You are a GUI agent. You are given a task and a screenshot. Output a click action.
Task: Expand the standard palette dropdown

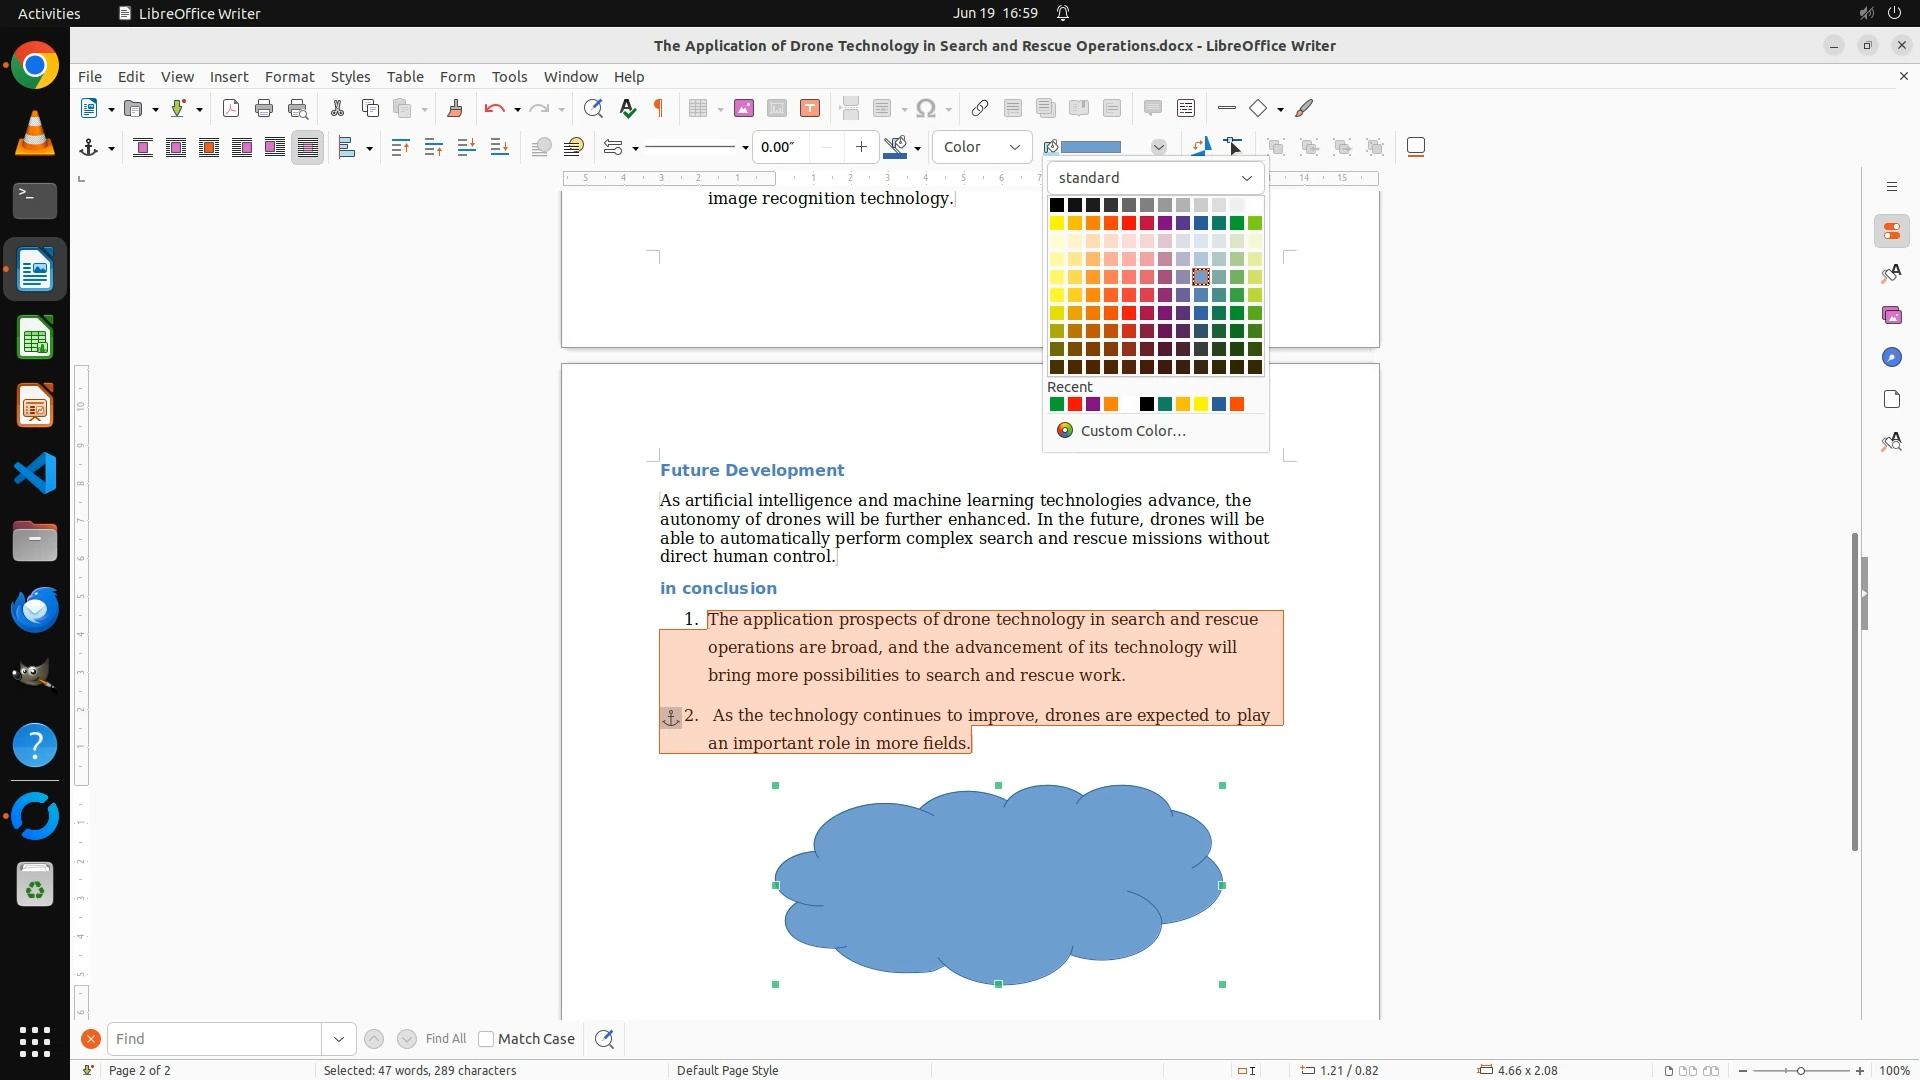1155,178
